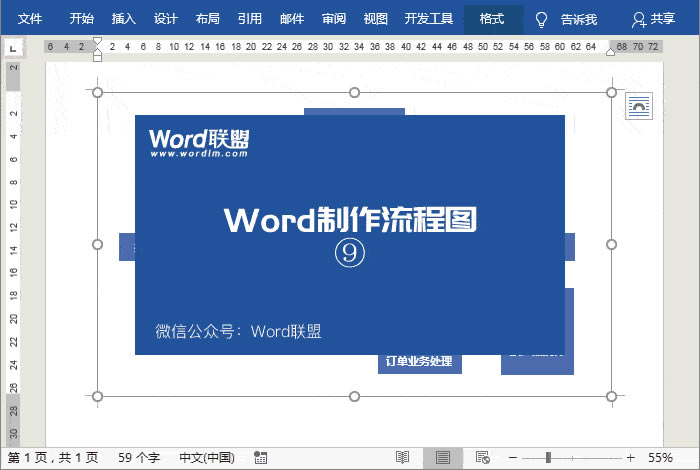The image size is (700, 470).
Task: Go to the 开发工具 (Developer) tab
Action: [428, 19]
